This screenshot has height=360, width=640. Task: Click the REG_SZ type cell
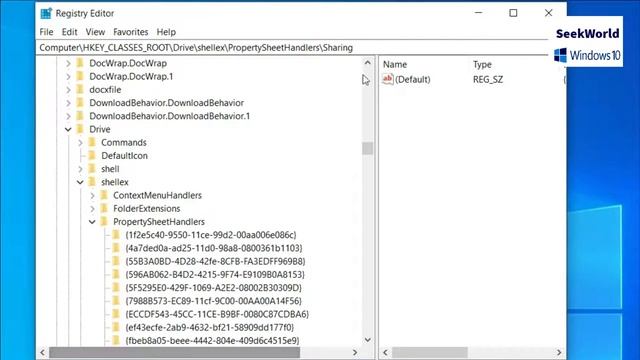pyautogui.click(x=488, y=79)
